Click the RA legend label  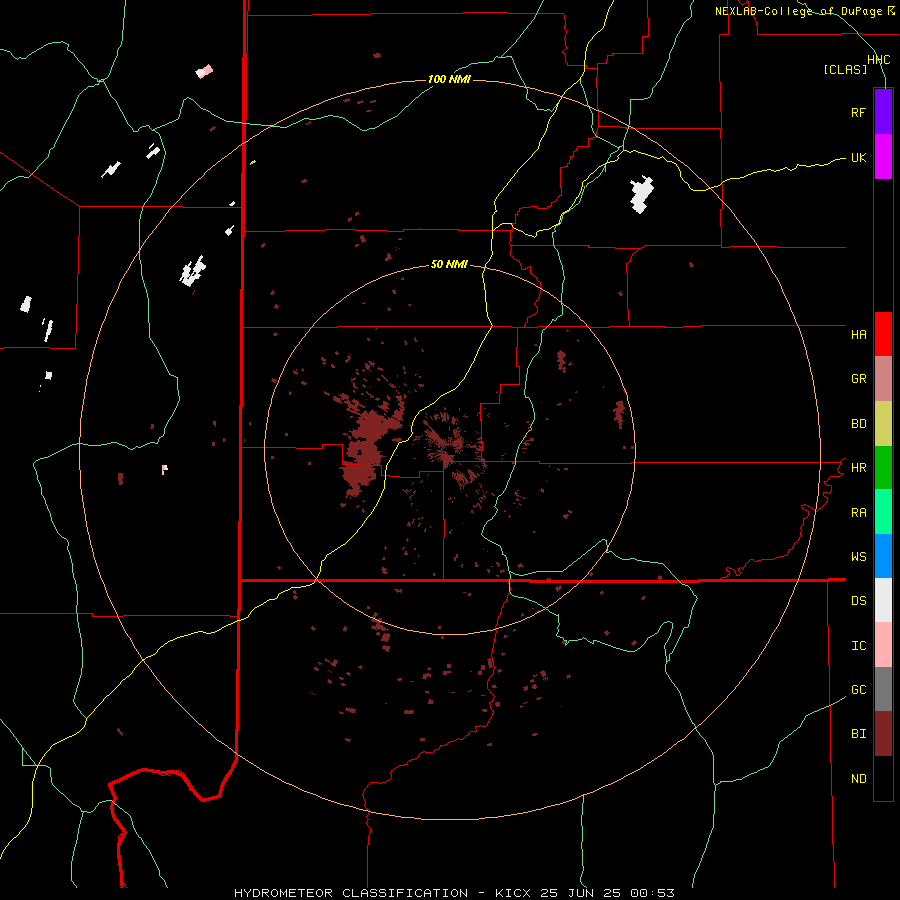click(858, 513)
